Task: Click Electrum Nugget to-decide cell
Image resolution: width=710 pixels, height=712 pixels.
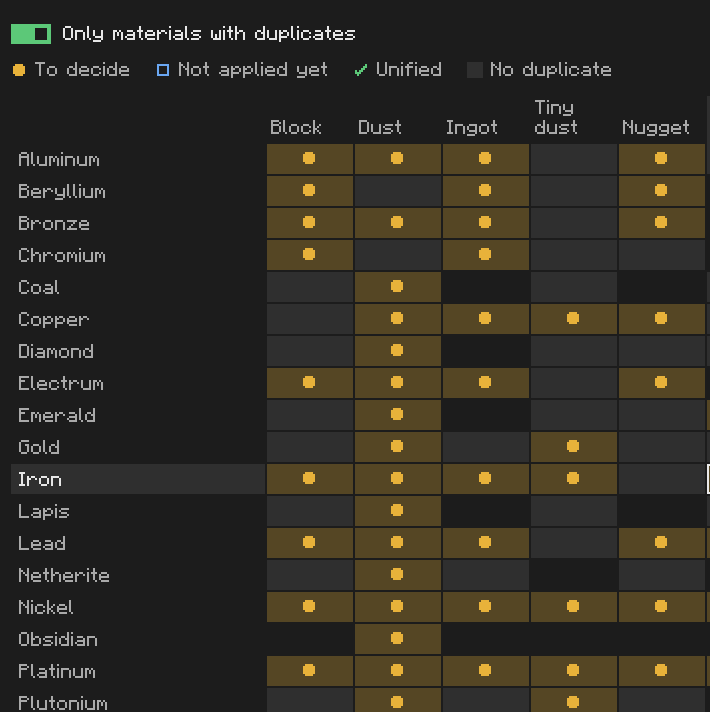Action: (661, 383)
